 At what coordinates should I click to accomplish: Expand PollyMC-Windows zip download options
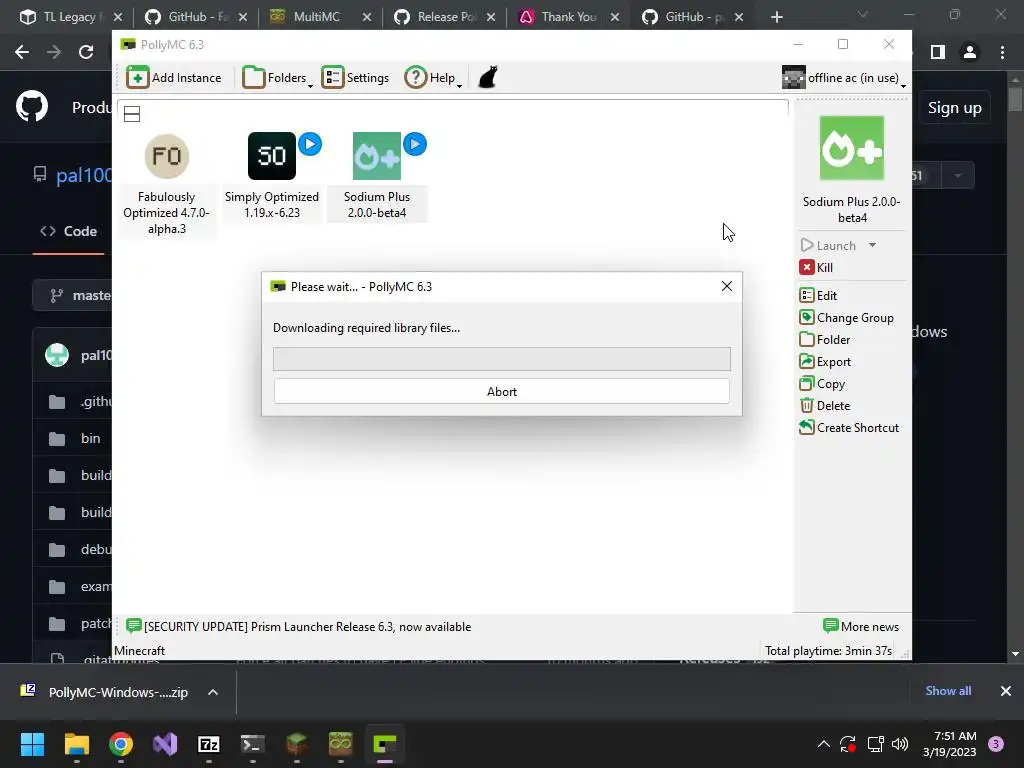(x=213, y=692)
